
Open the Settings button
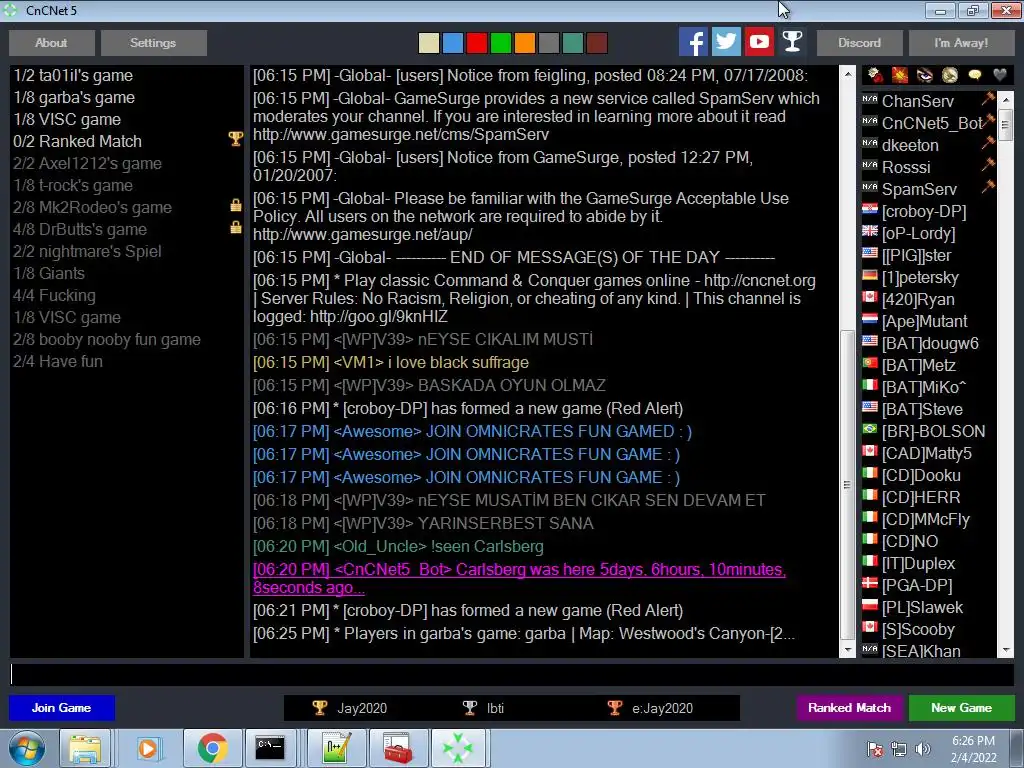(x=153, y=42)
